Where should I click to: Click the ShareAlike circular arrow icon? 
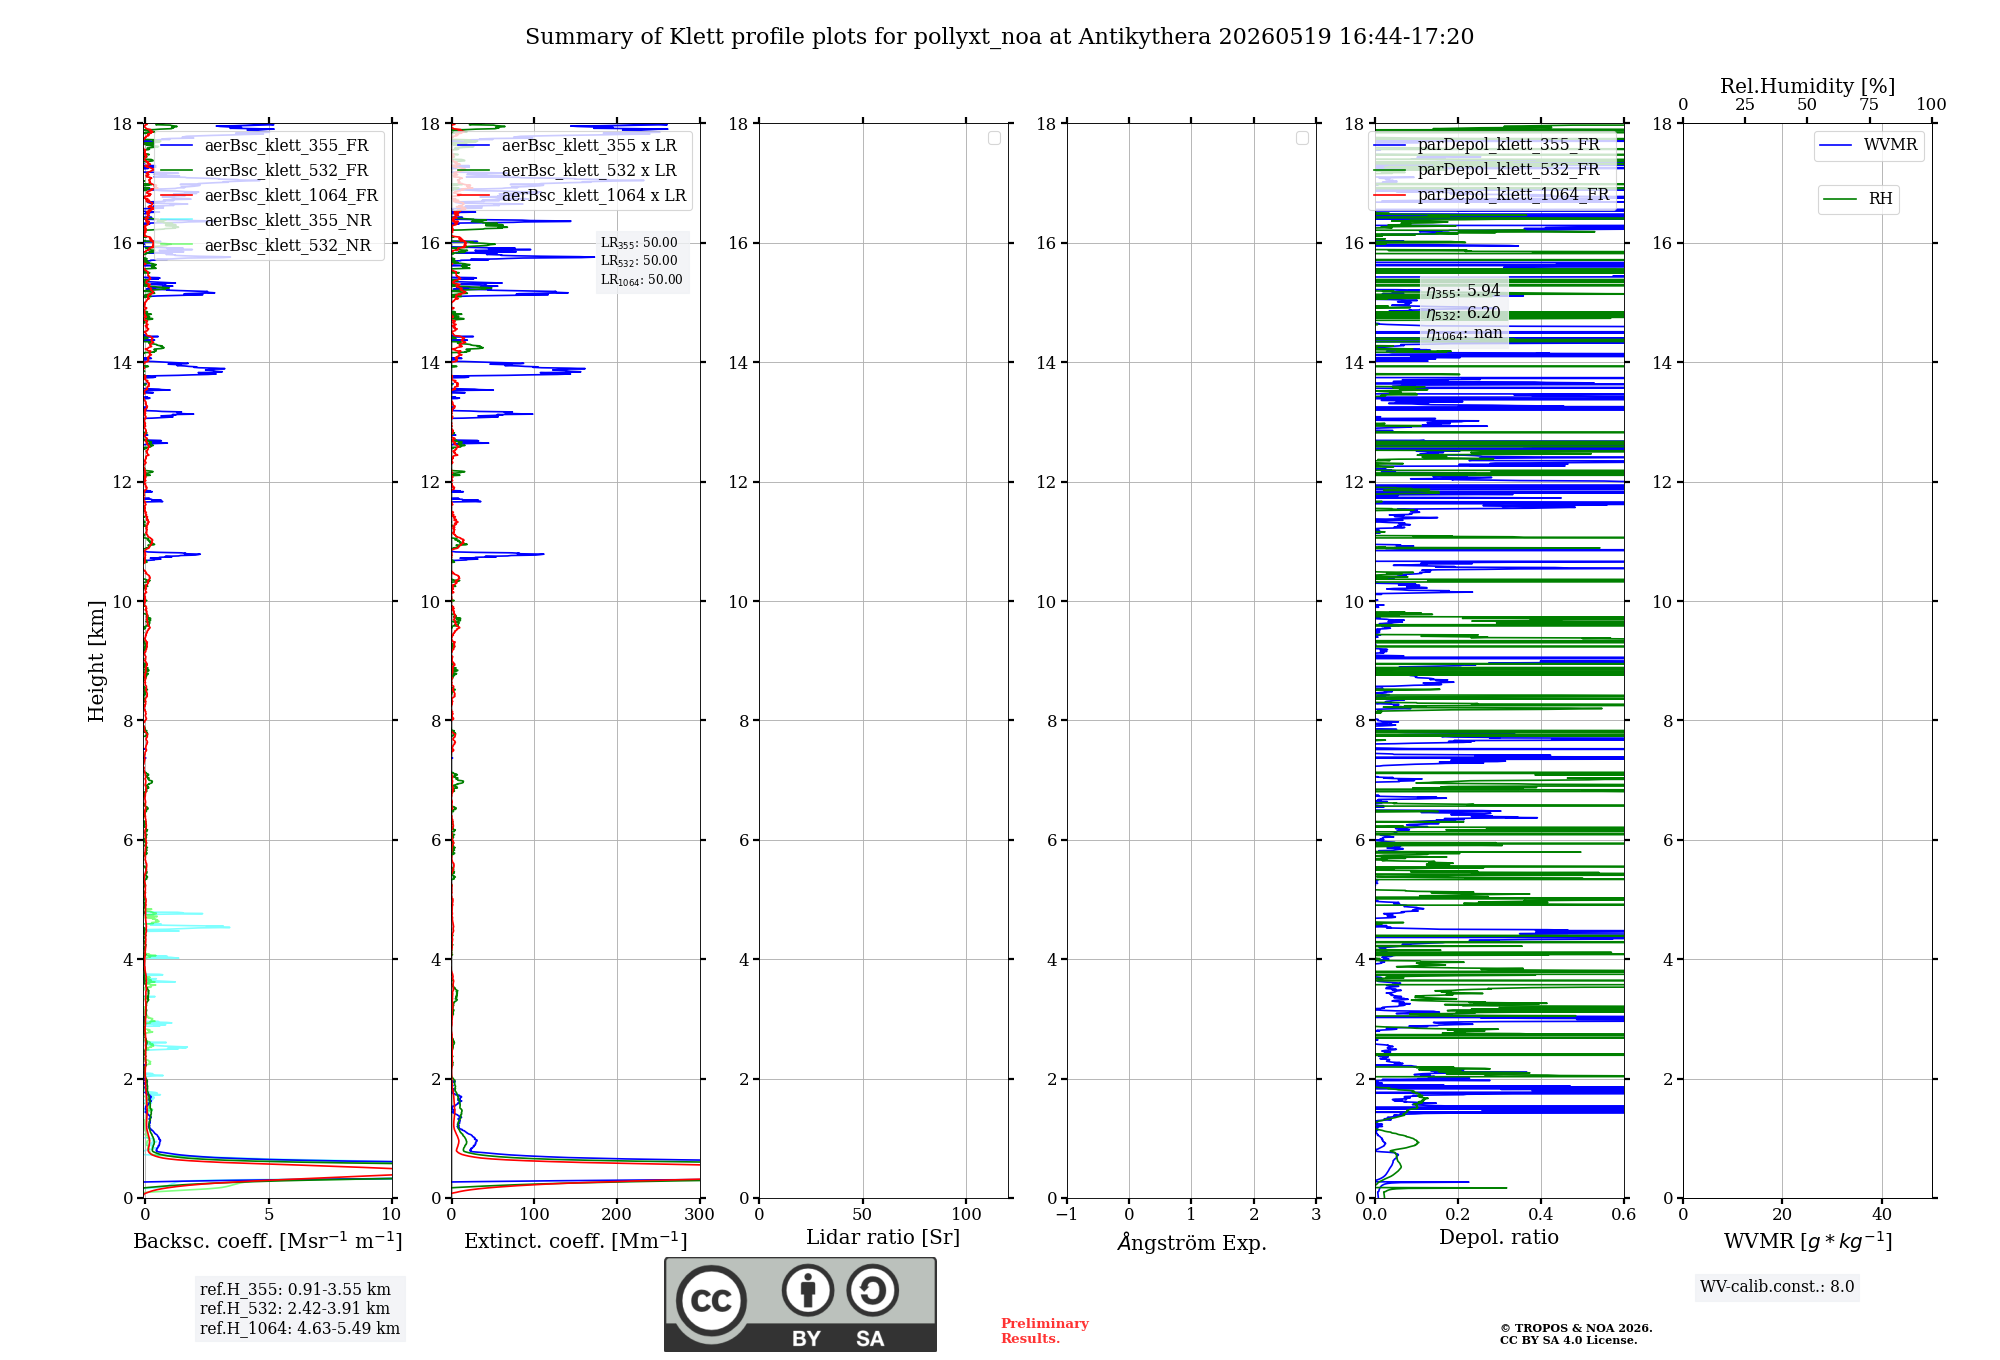pos(872,1290)
